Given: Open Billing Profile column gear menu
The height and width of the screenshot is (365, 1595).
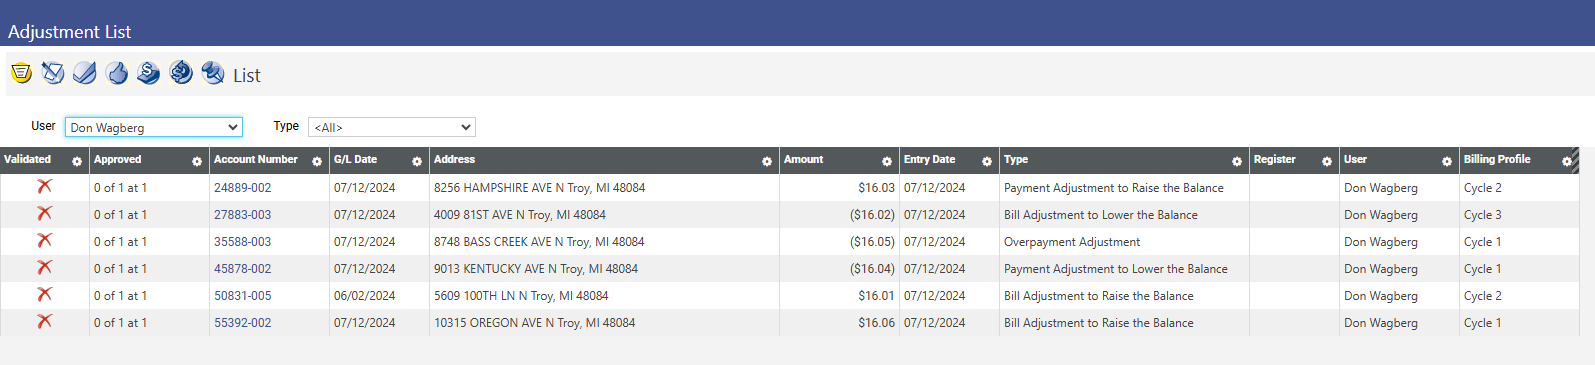Looking at the screenshot, I should [1567, 161].
